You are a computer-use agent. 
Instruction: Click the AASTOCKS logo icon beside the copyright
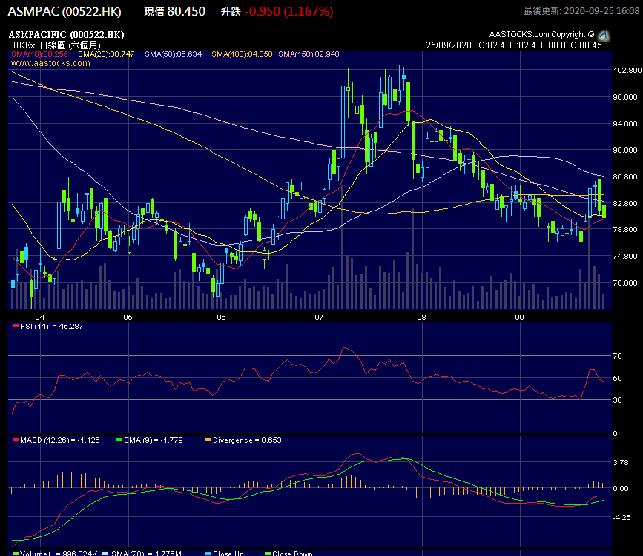click(x=603, y=35)
